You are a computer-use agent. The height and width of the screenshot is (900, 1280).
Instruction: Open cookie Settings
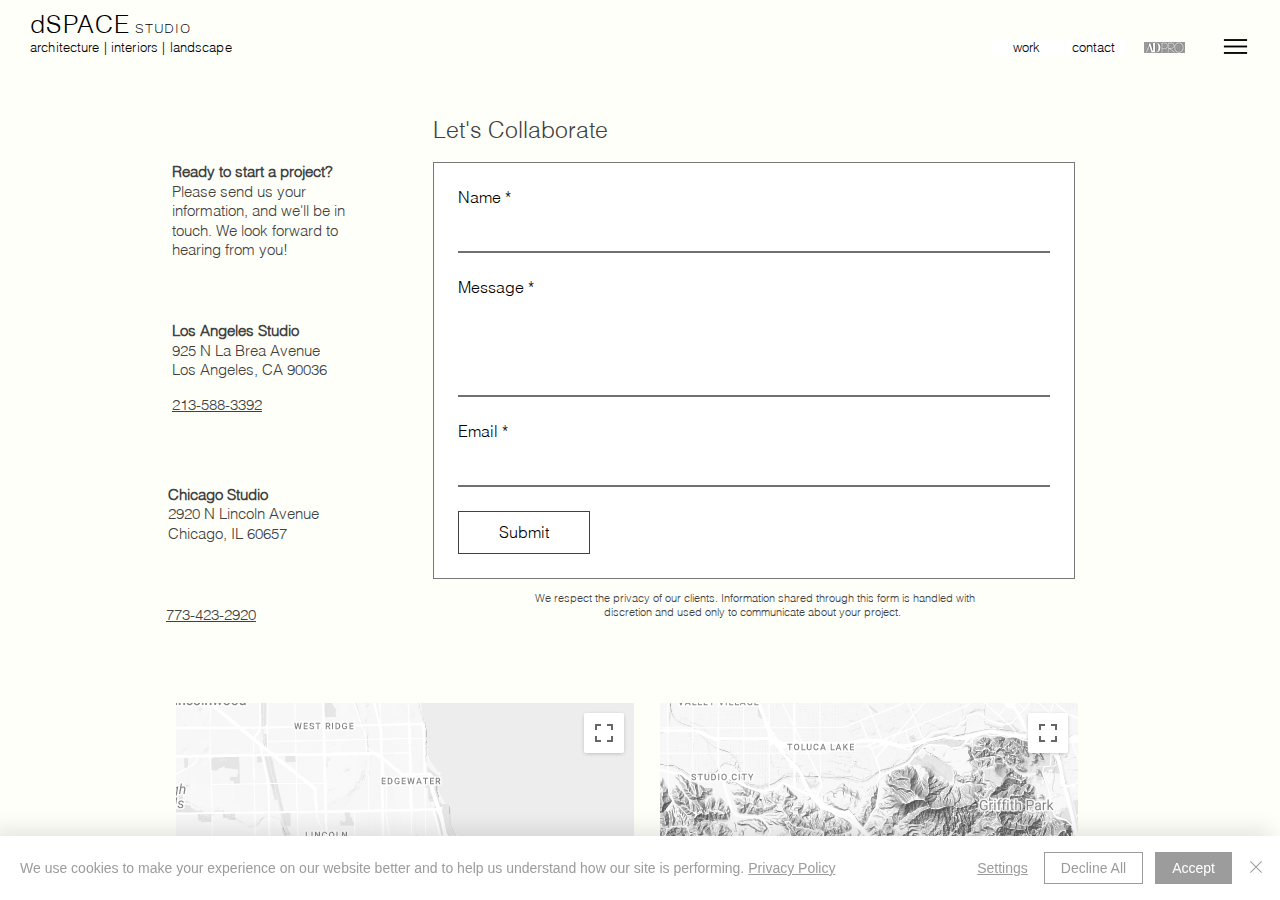pyautogui.click(x=1002, y=868)
